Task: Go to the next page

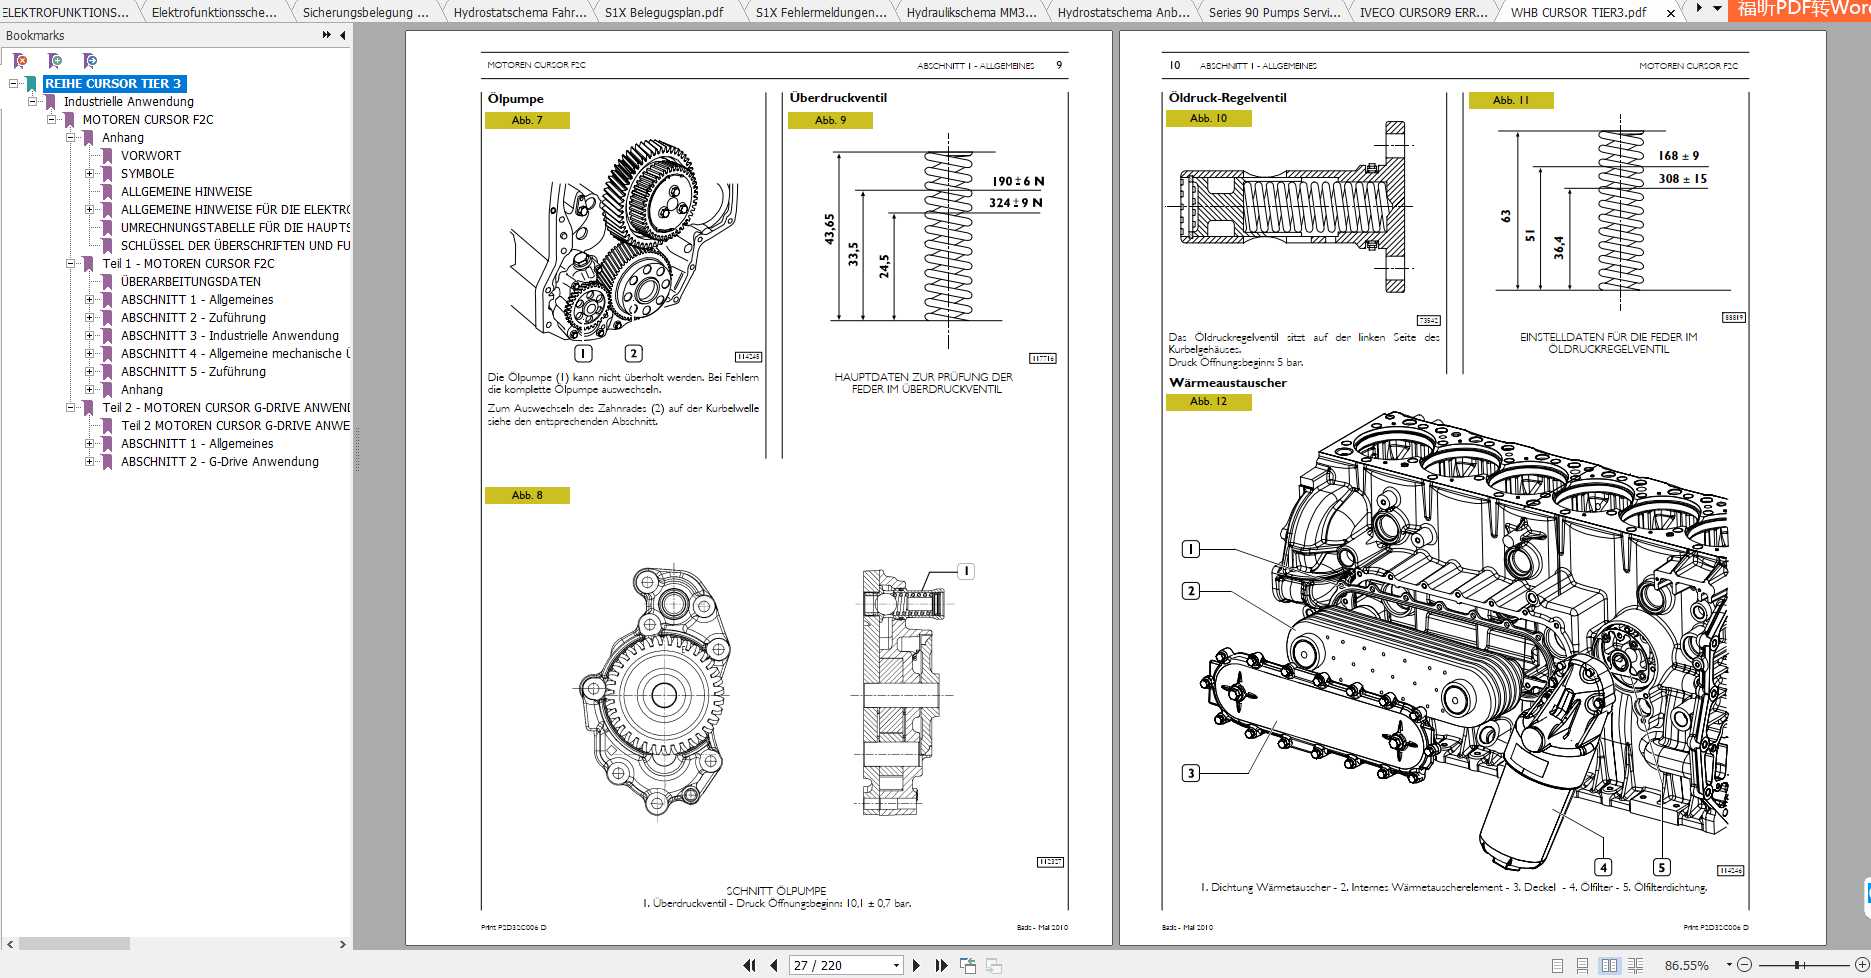Action: click(x=916, y=965)
